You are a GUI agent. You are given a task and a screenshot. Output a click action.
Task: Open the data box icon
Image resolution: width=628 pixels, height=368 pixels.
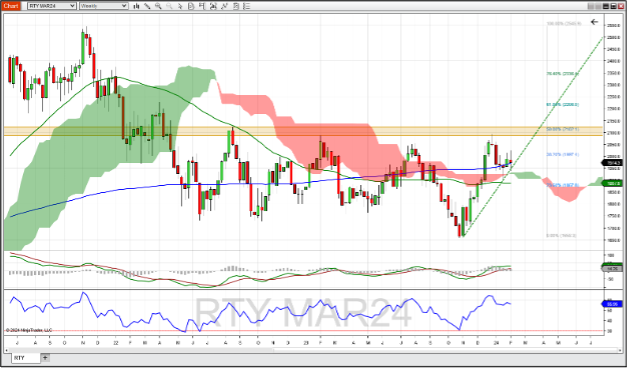pyautogui.click(x=191, y=6)
